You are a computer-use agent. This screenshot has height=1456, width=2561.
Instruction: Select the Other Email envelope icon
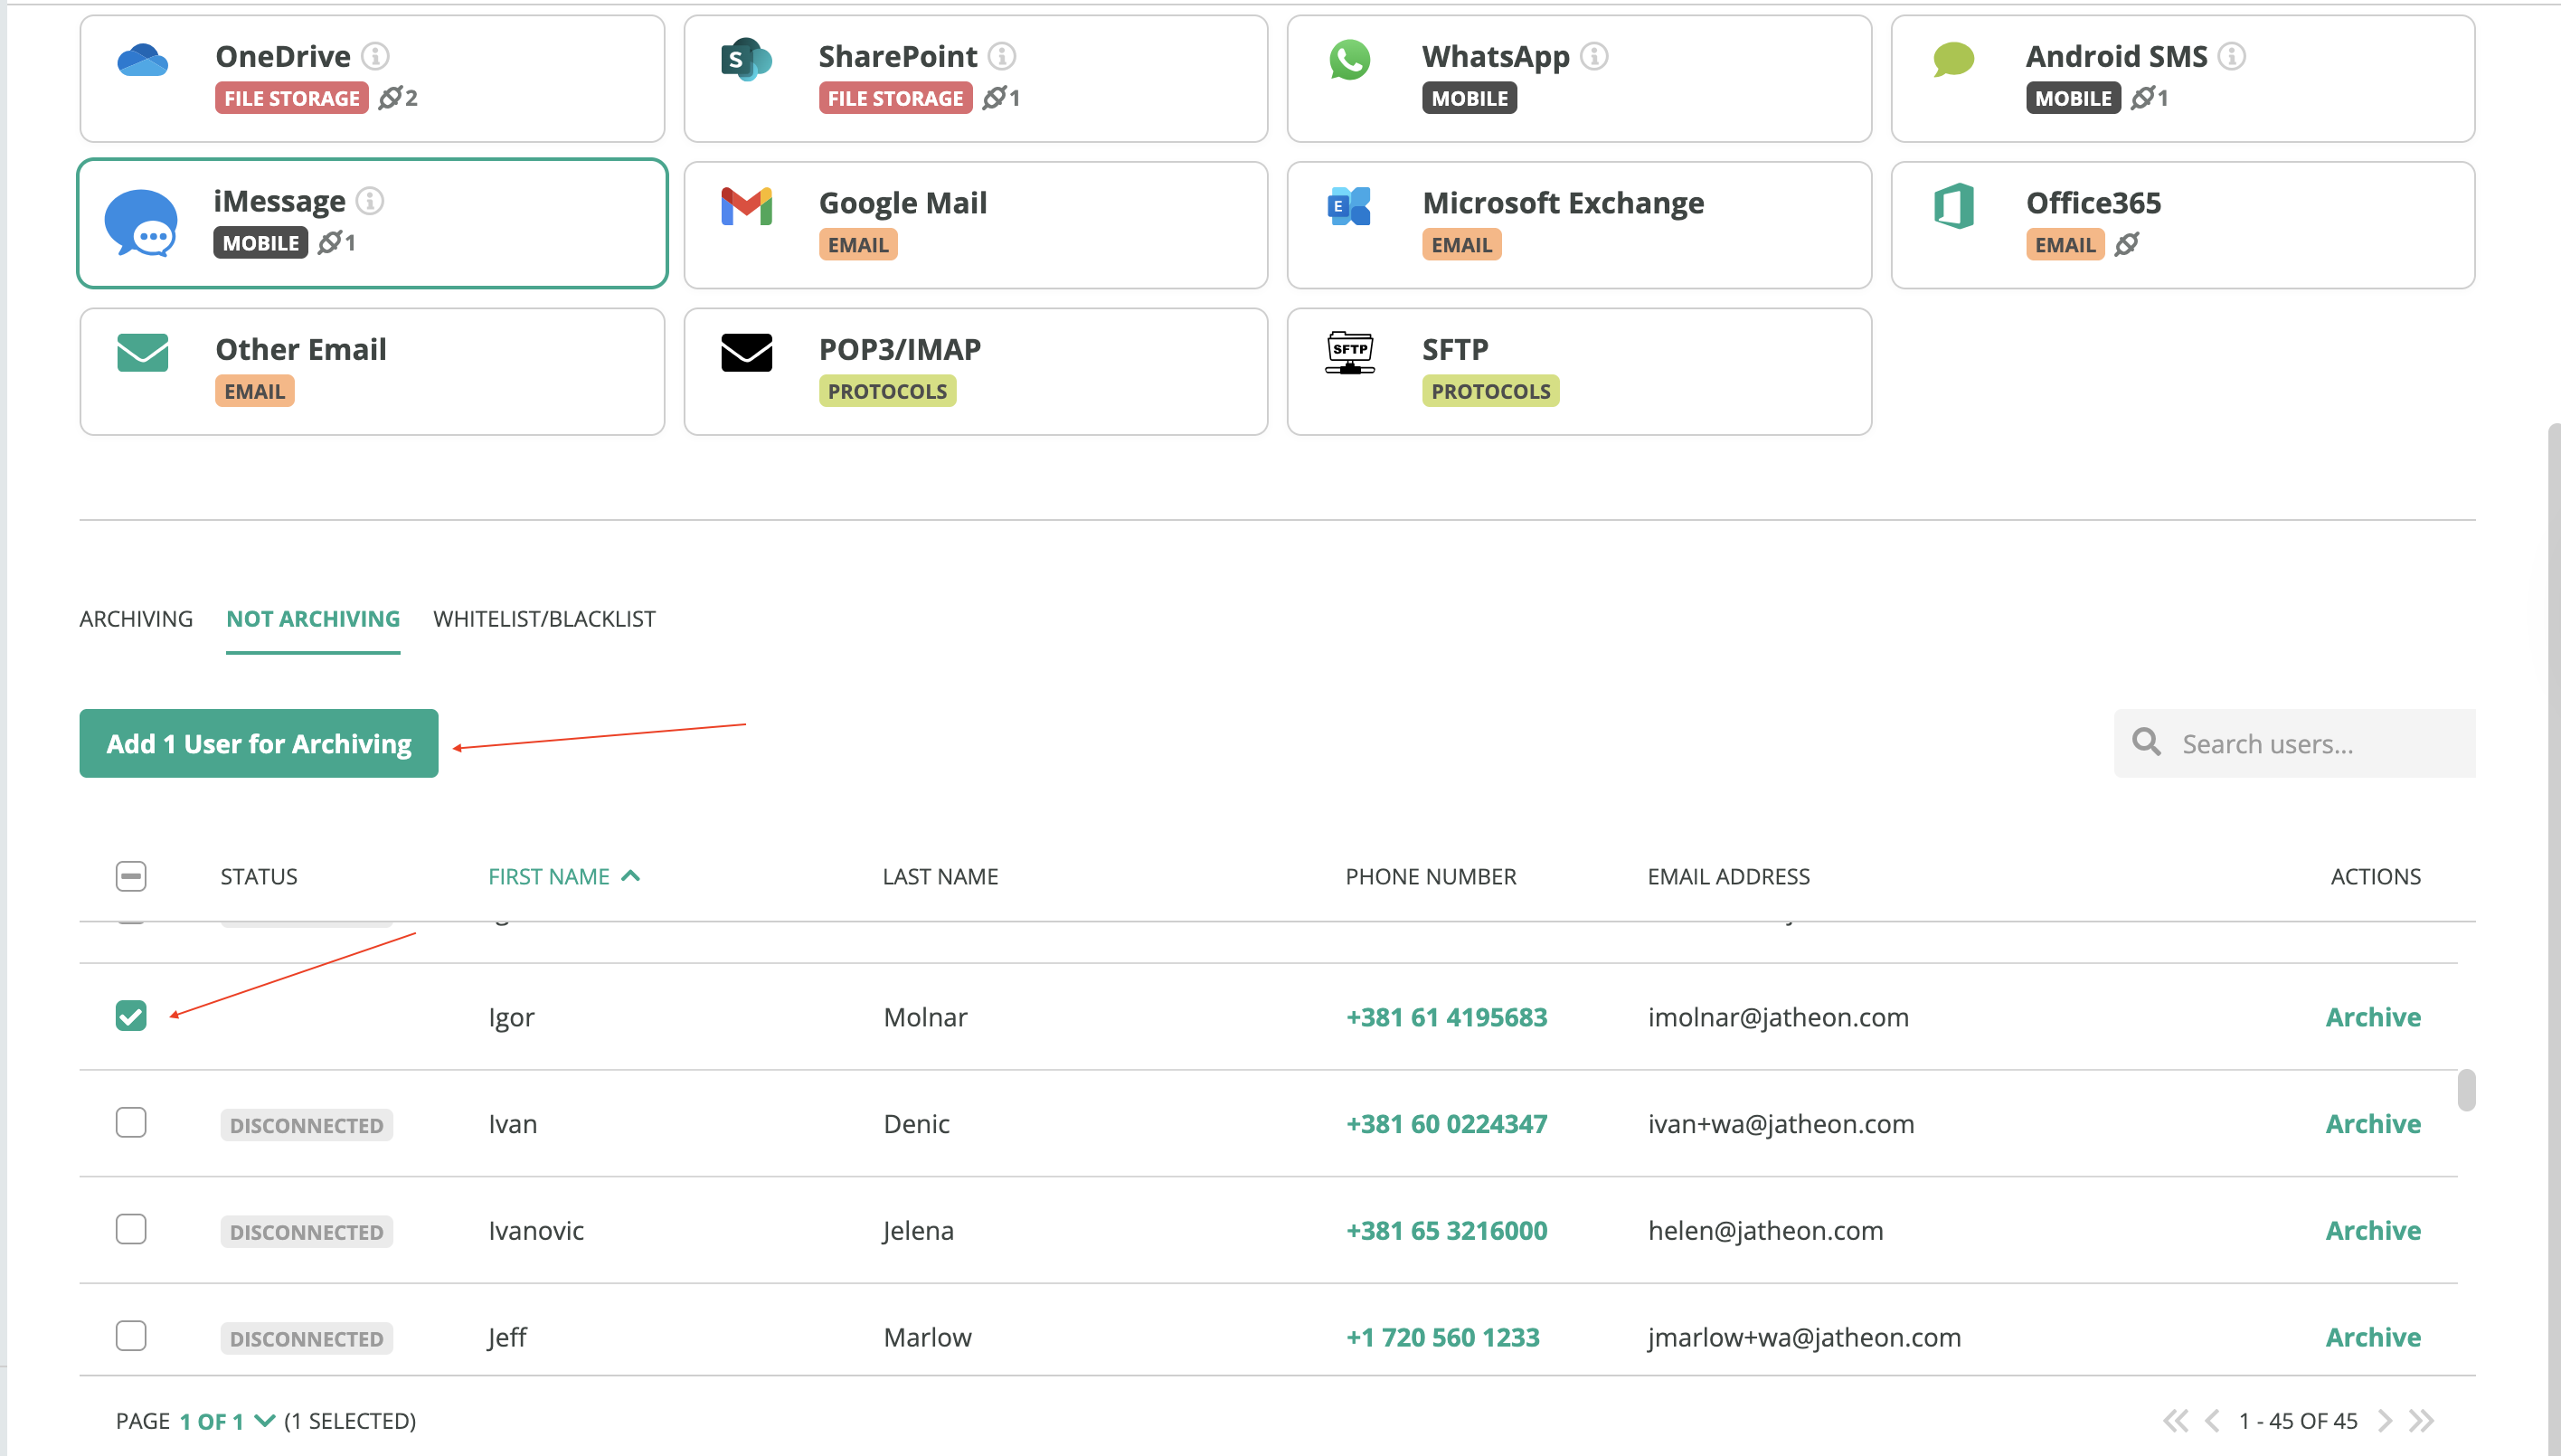tap(142, 353)
